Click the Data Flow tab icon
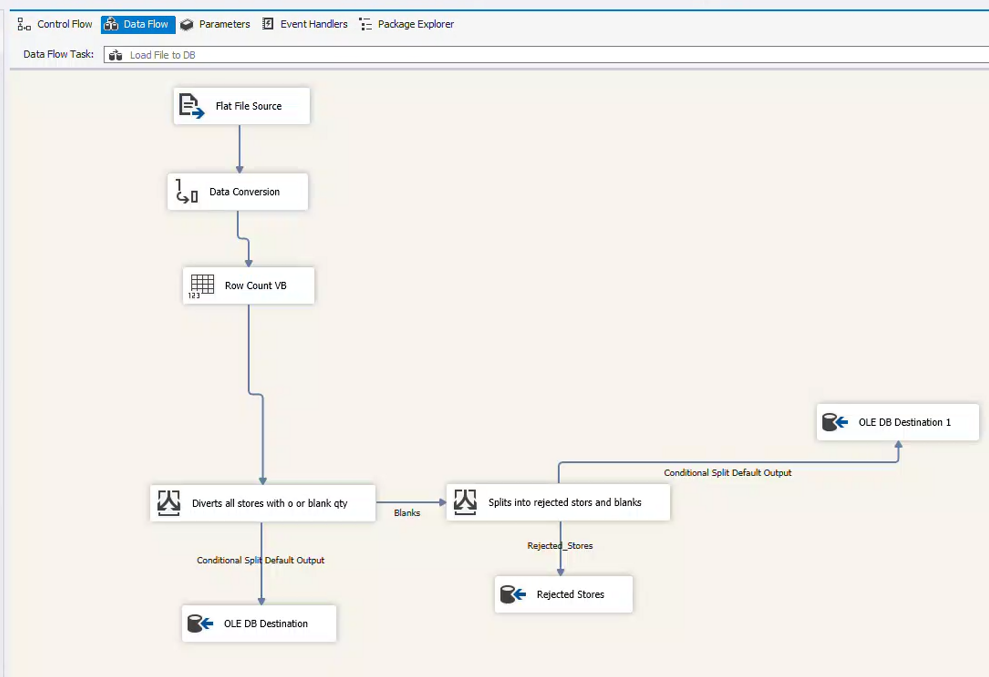Image resolution: width=989 pixels, height=677 pixels. pos(112,25)
